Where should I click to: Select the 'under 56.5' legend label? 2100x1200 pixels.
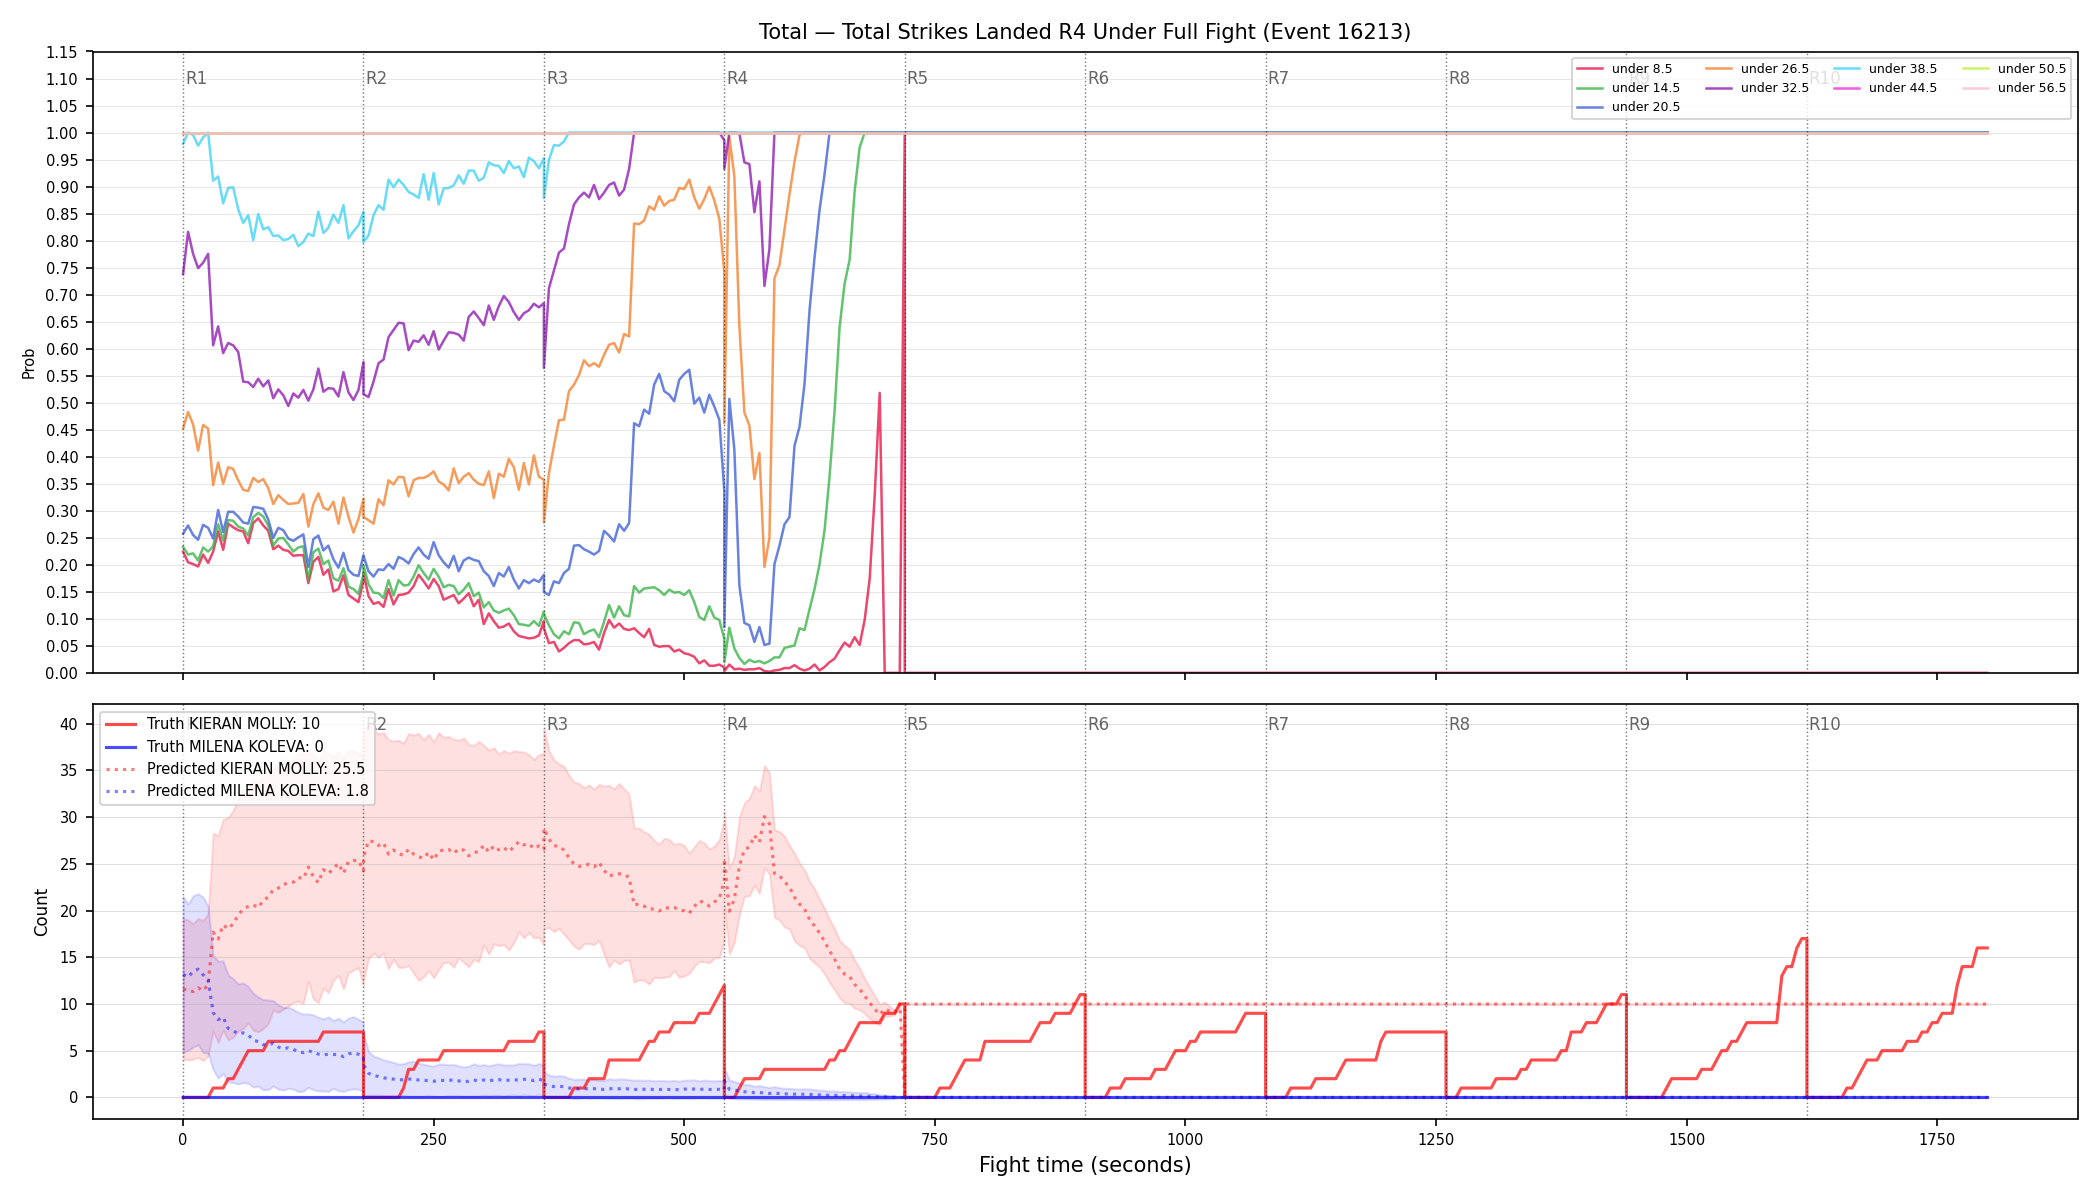coord(2032,88)
